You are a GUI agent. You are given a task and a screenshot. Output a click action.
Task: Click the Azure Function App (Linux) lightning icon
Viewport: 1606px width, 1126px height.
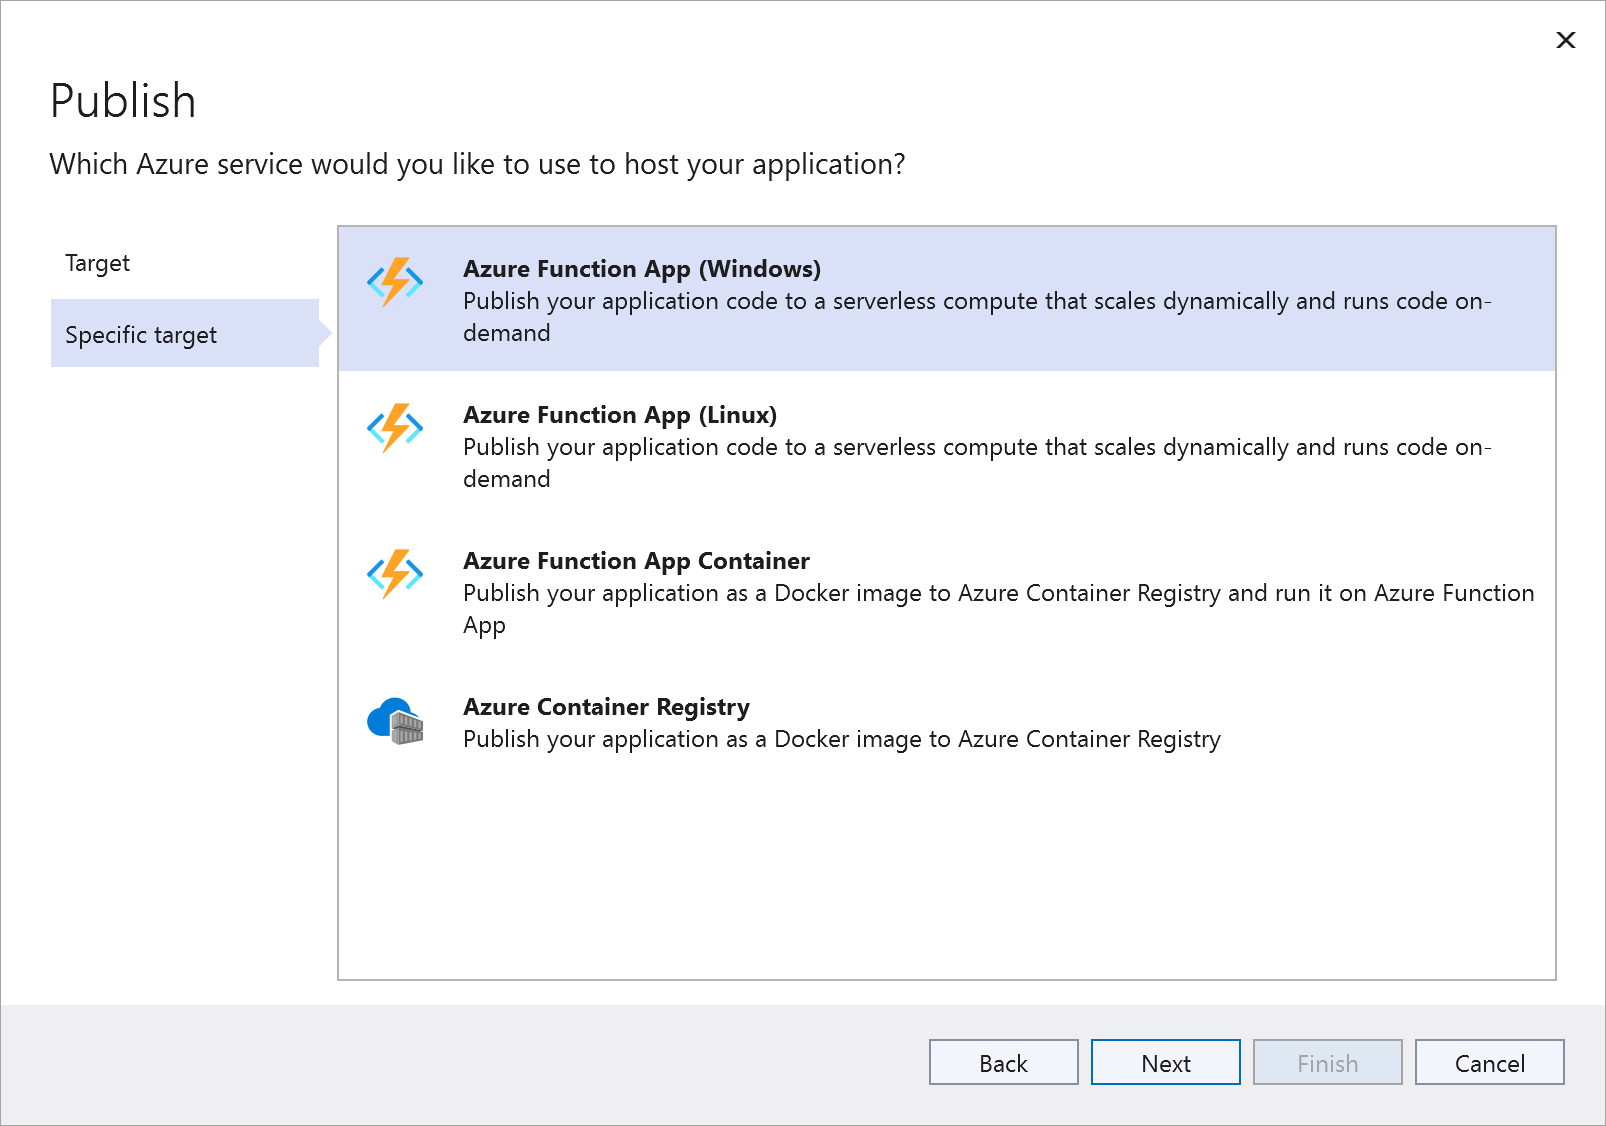click(x=395, y=428)
